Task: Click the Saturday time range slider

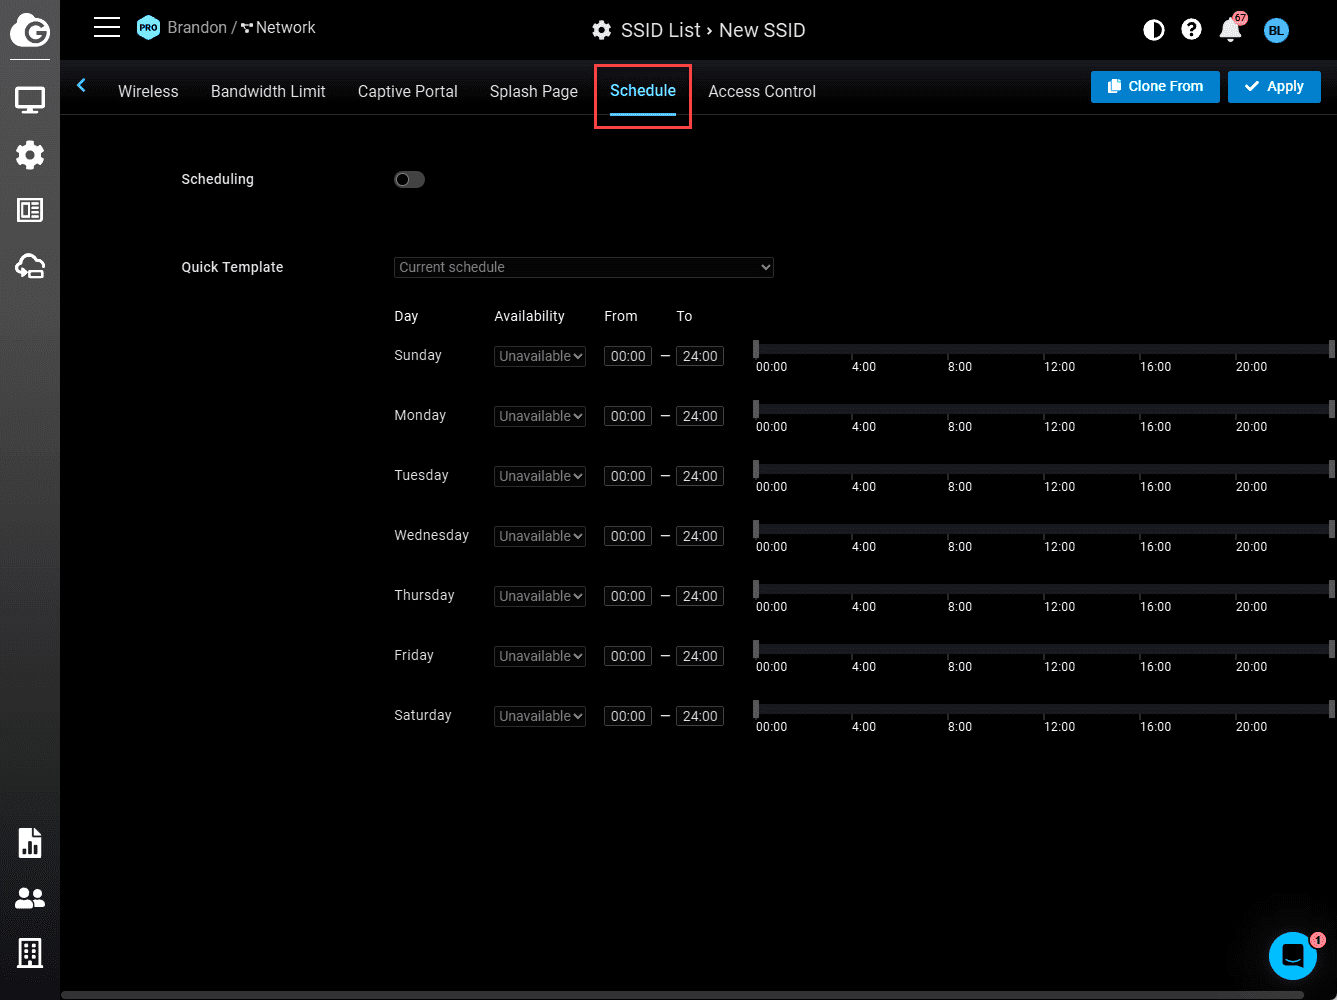Action: (1044, 709)
